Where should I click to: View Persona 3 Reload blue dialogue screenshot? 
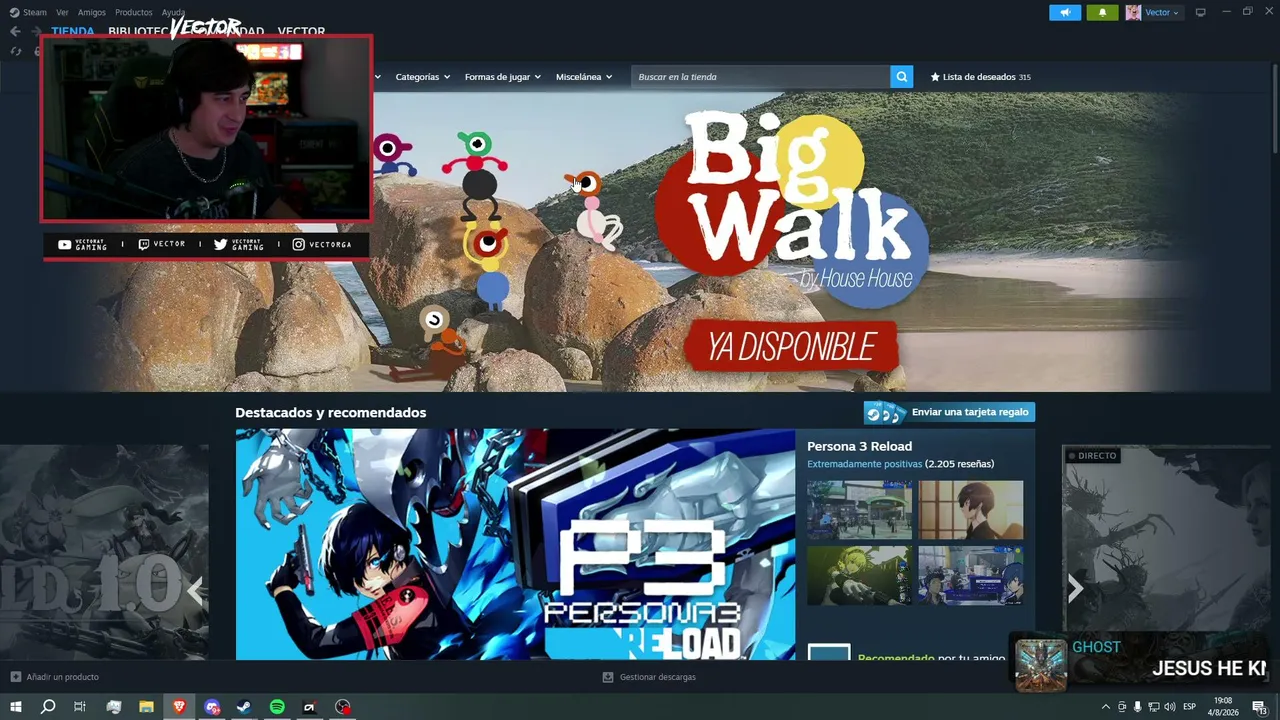tap(971, 575)
